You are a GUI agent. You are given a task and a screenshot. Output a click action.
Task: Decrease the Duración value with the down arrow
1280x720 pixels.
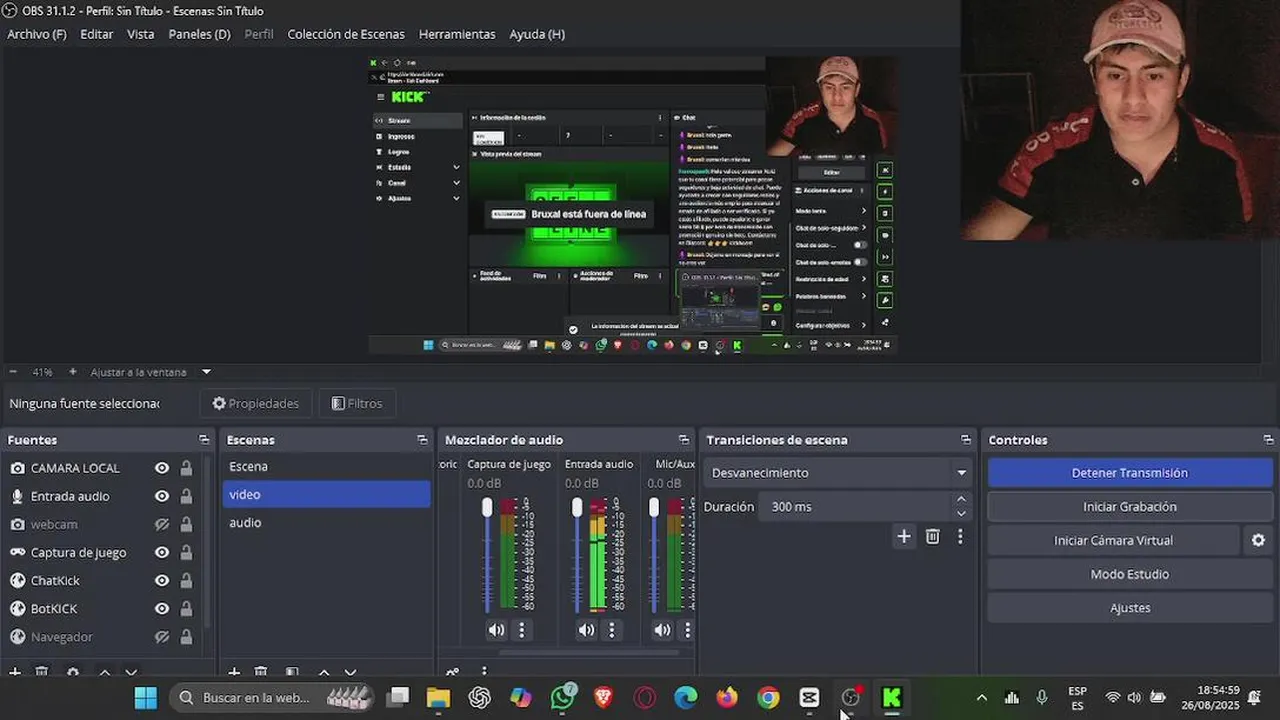click(x=961, y=514)
